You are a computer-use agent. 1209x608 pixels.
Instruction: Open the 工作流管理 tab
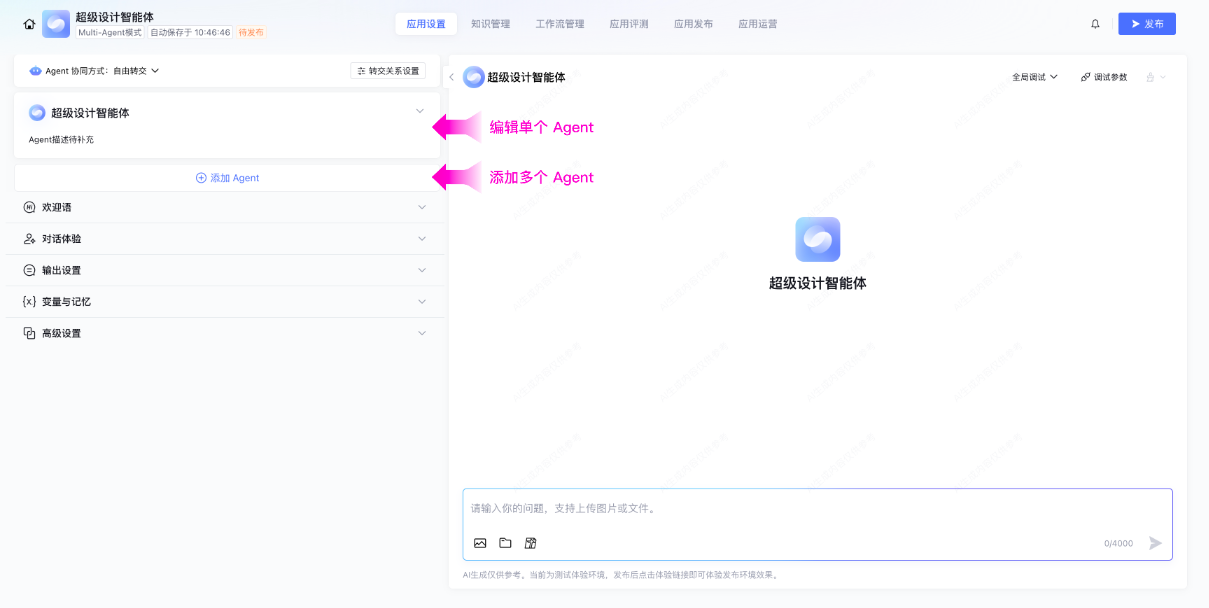click(x=560, y=24)
